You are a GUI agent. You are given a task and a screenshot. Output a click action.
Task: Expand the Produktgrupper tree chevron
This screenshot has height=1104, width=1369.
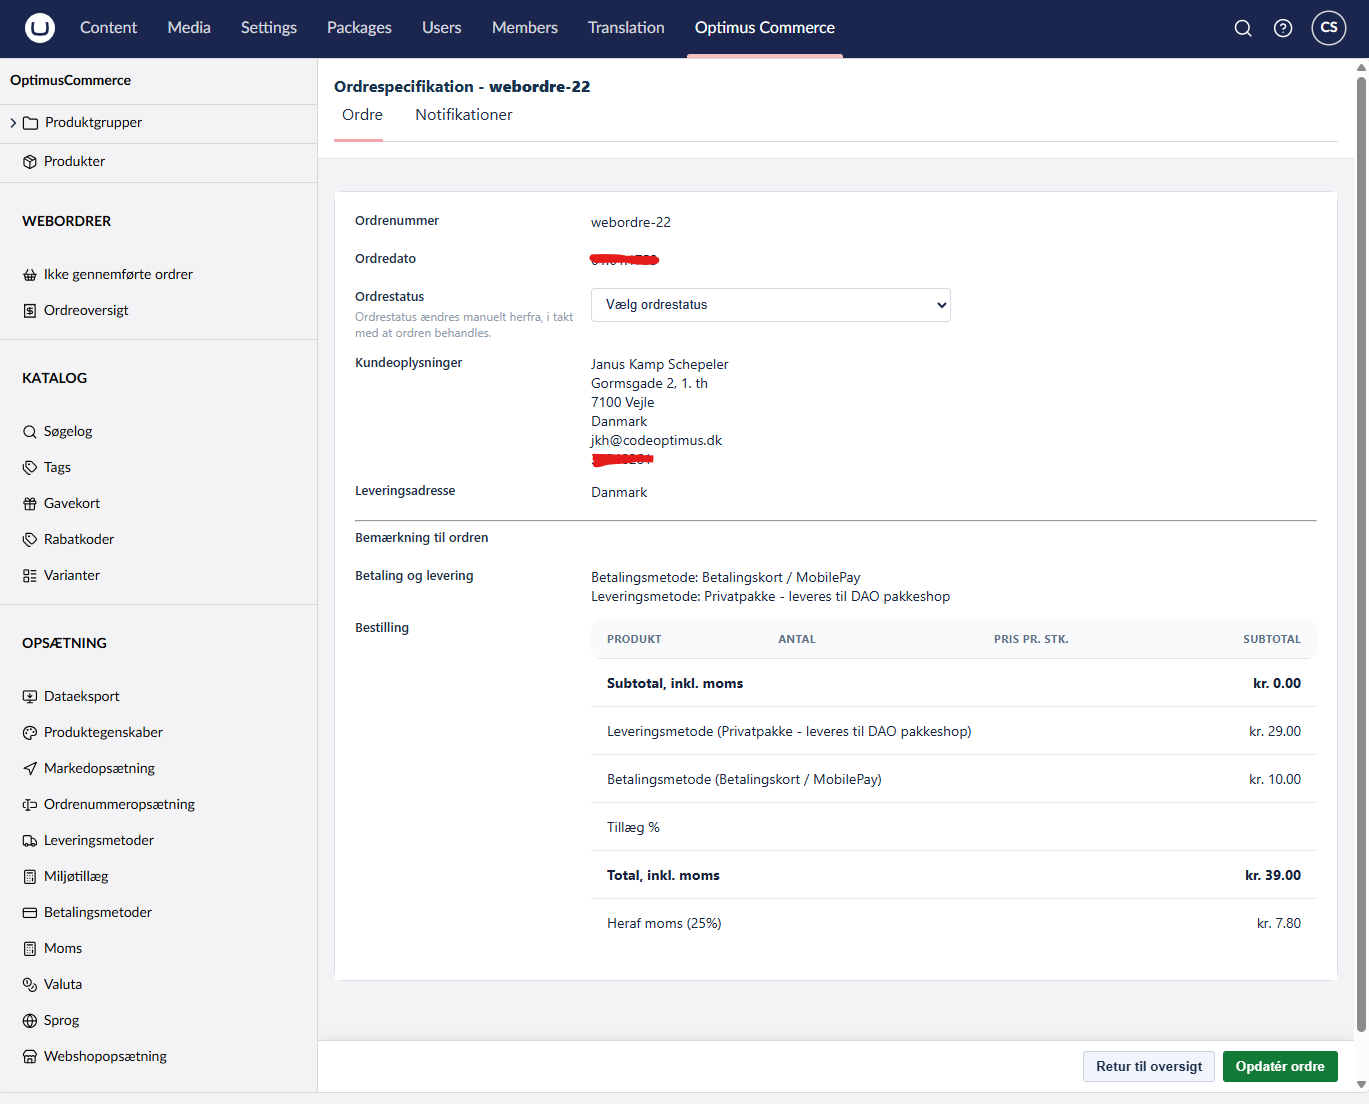point(13,123)
